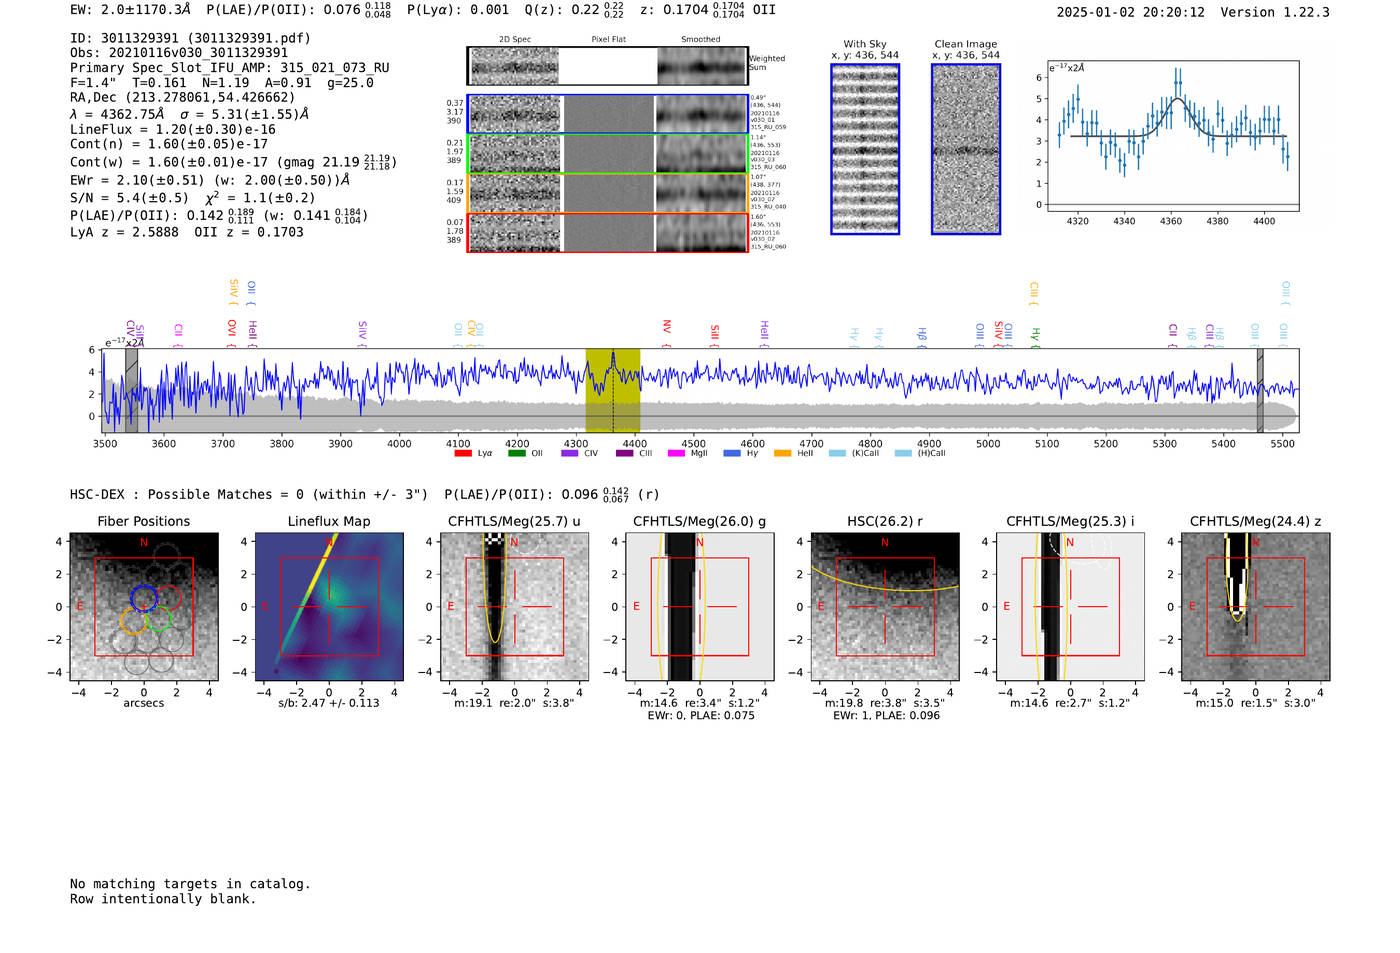Click the P(Lyα): 0.001 header value
Viewport: 1400px width, 953px height.
click(x=458, y=9)
